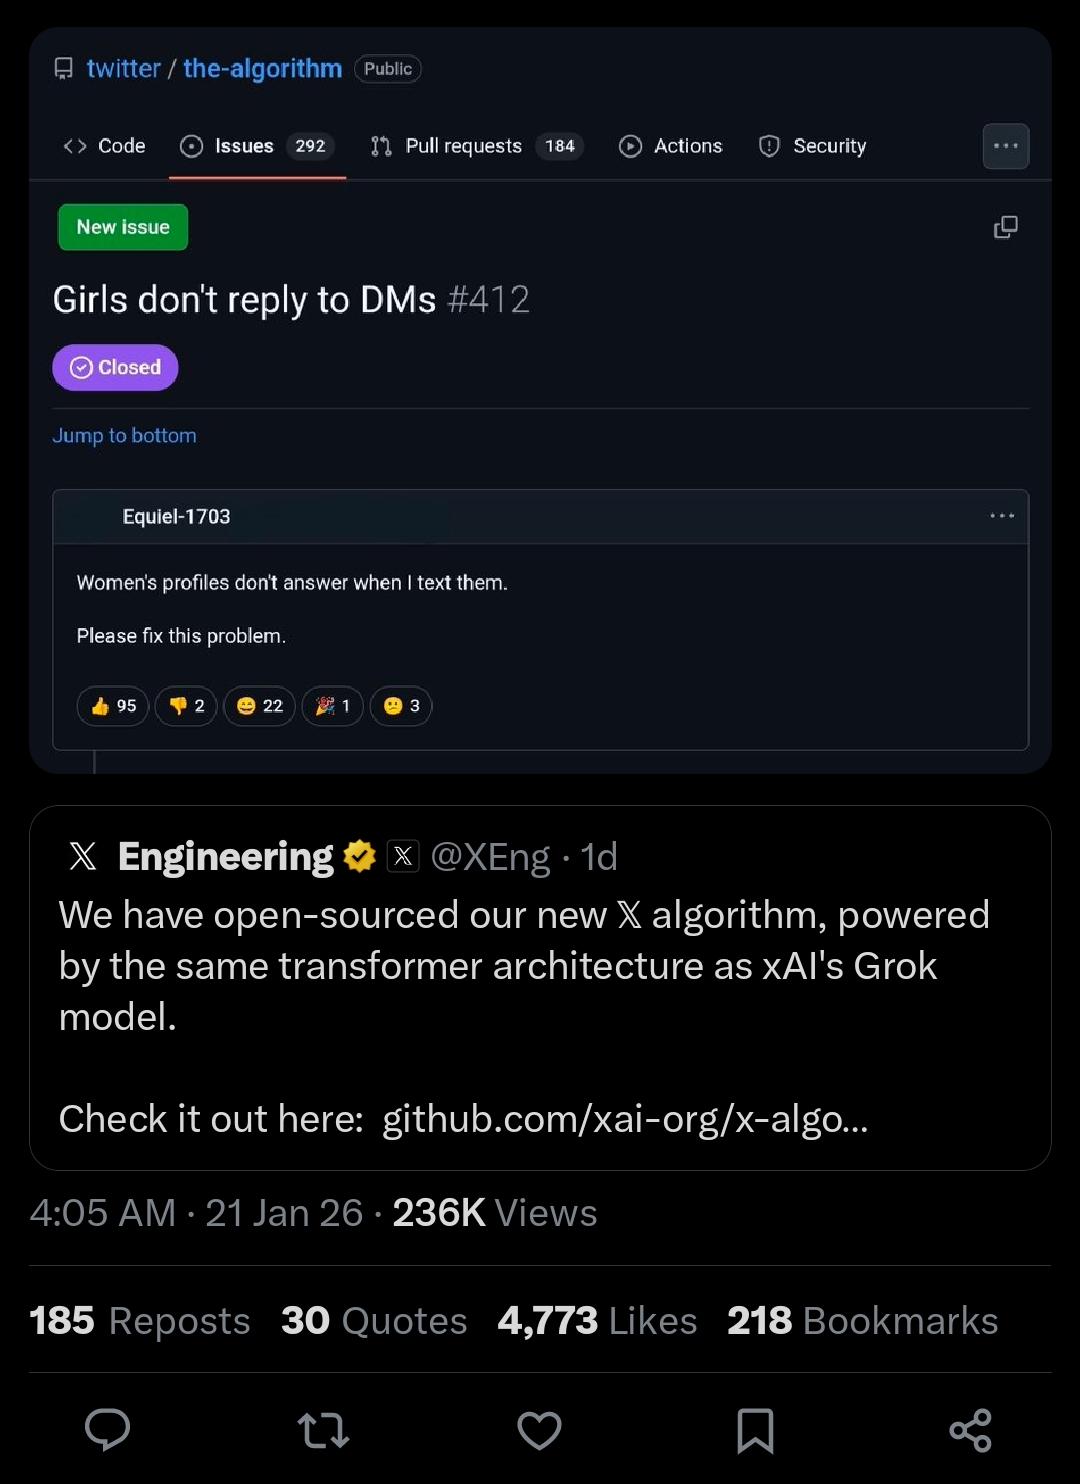The width and height of the screenshot is (1080, 1484).
Task: Click the copy/duplicate icon near New issue
Action: pos(1004,227)
